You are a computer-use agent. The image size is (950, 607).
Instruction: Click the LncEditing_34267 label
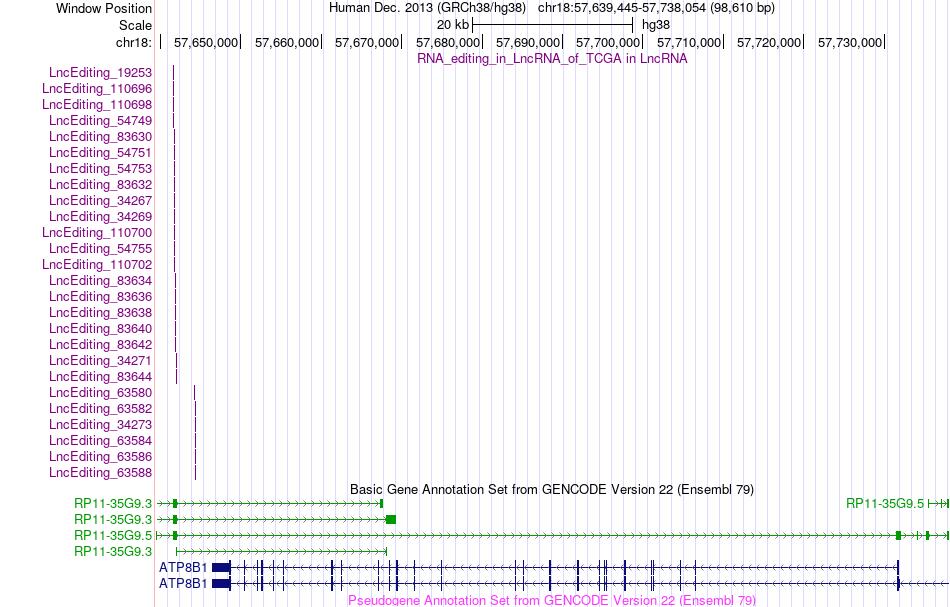pos(101,201)
